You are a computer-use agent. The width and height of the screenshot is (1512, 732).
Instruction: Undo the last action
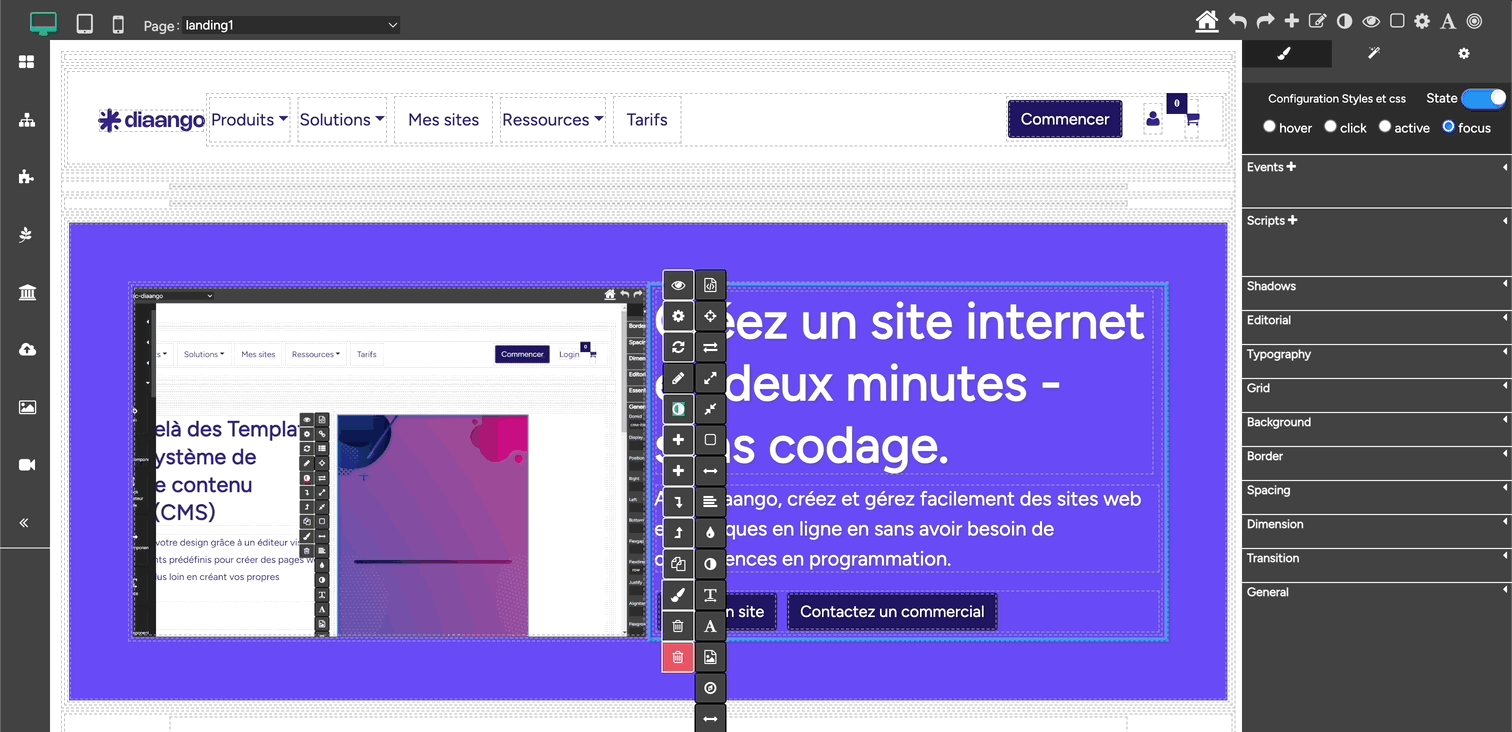(1238, 21)
